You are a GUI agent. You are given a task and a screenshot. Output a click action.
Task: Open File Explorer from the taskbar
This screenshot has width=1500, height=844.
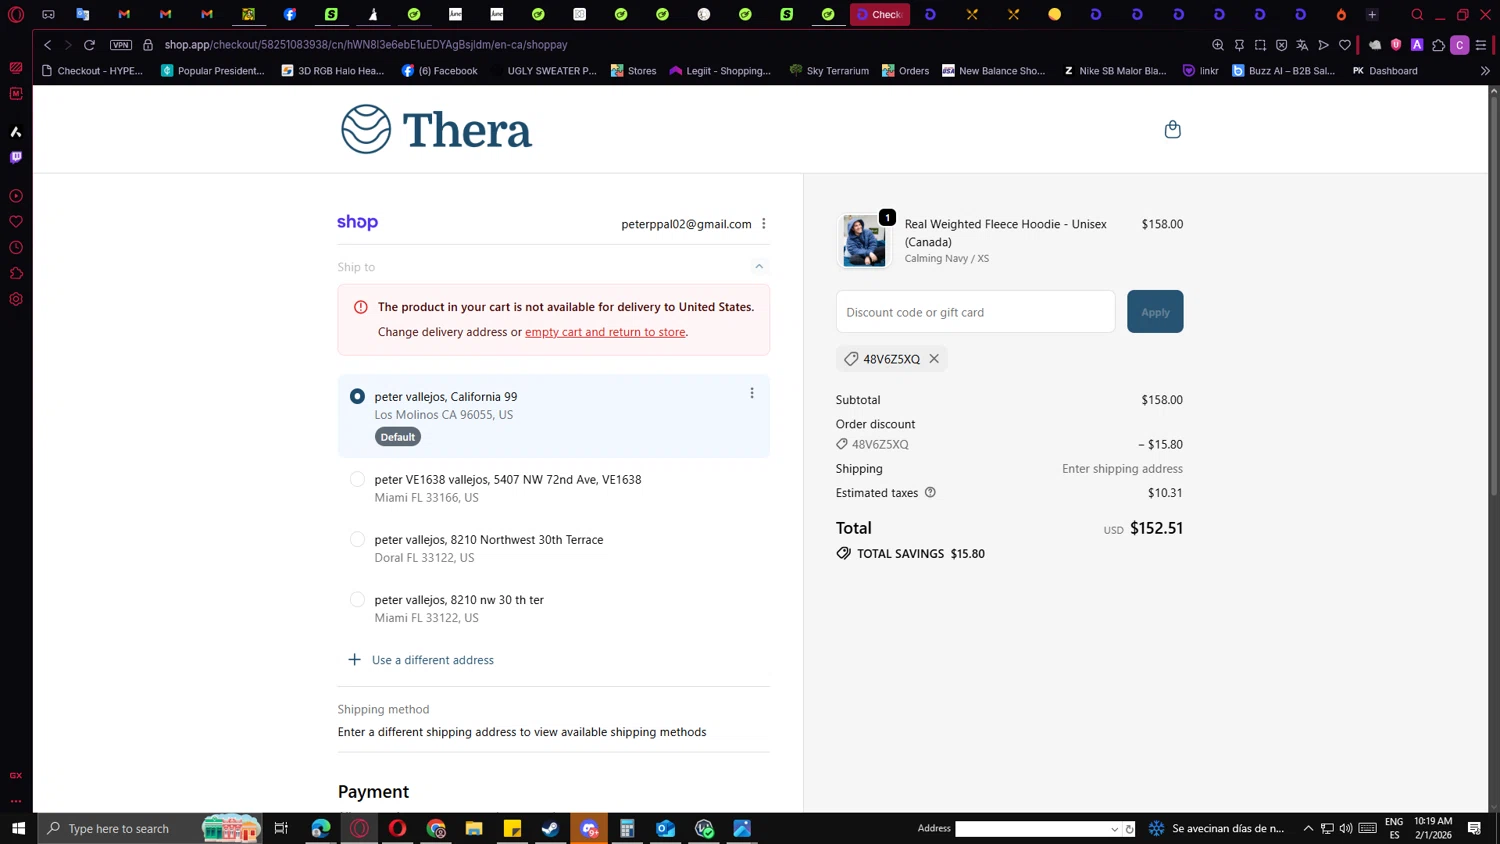(x=474, y=828)
